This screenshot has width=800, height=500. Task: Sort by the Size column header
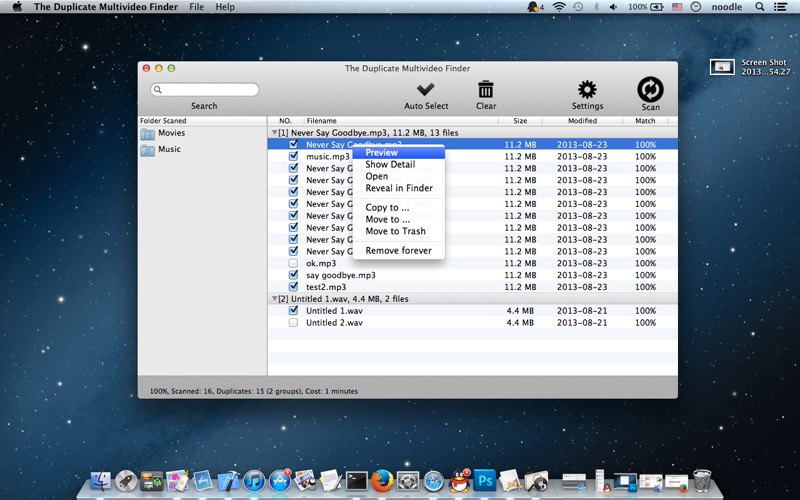(x=520, y=121)
